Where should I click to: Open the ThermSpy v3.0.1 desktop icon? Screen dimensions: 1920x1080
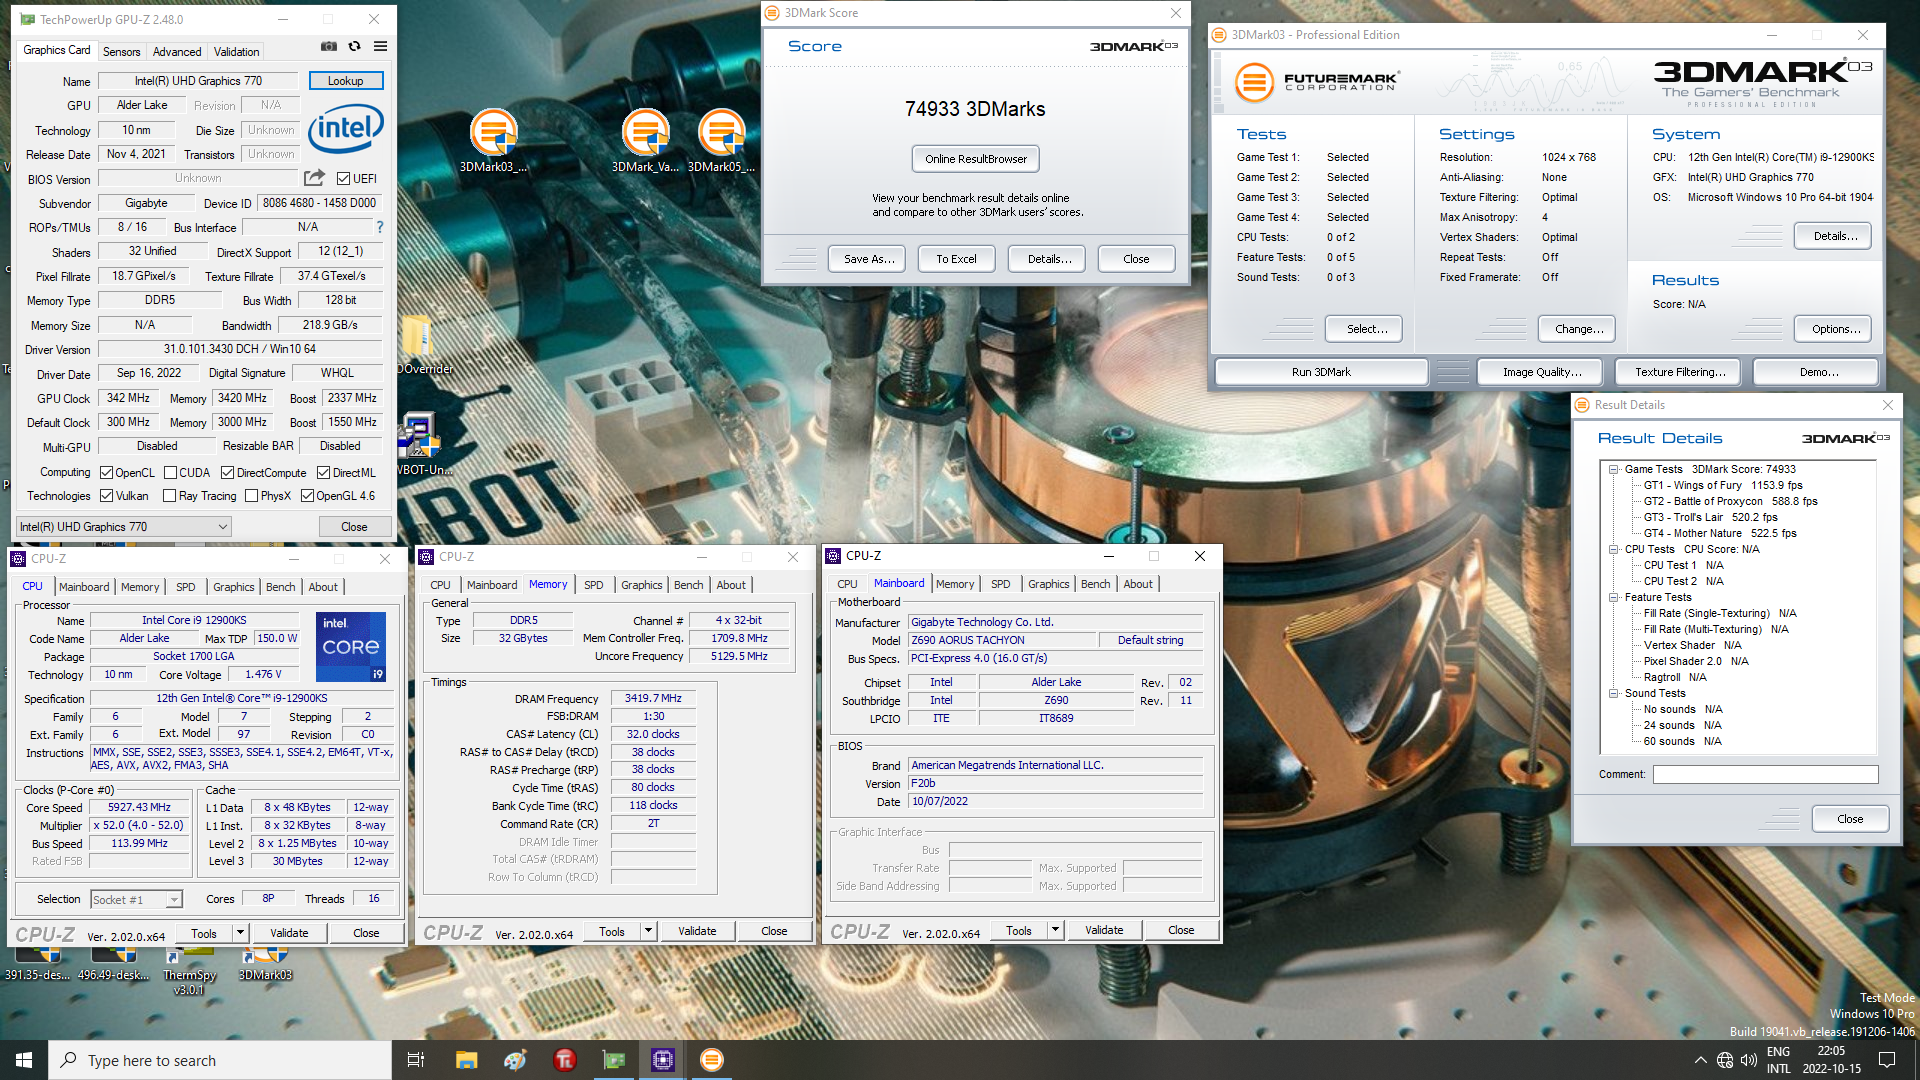(189, 972)
